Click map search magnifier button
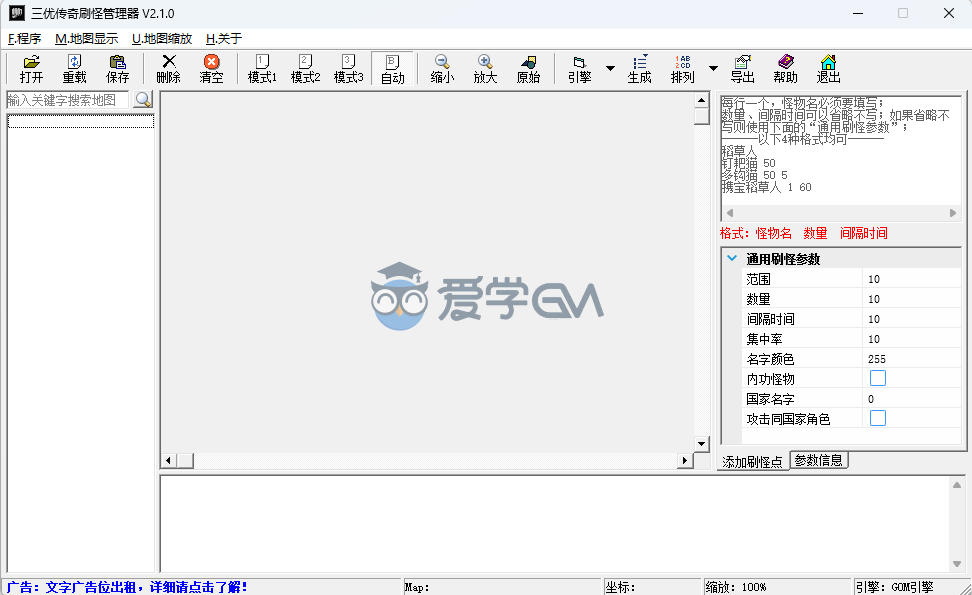 (143, 100)
